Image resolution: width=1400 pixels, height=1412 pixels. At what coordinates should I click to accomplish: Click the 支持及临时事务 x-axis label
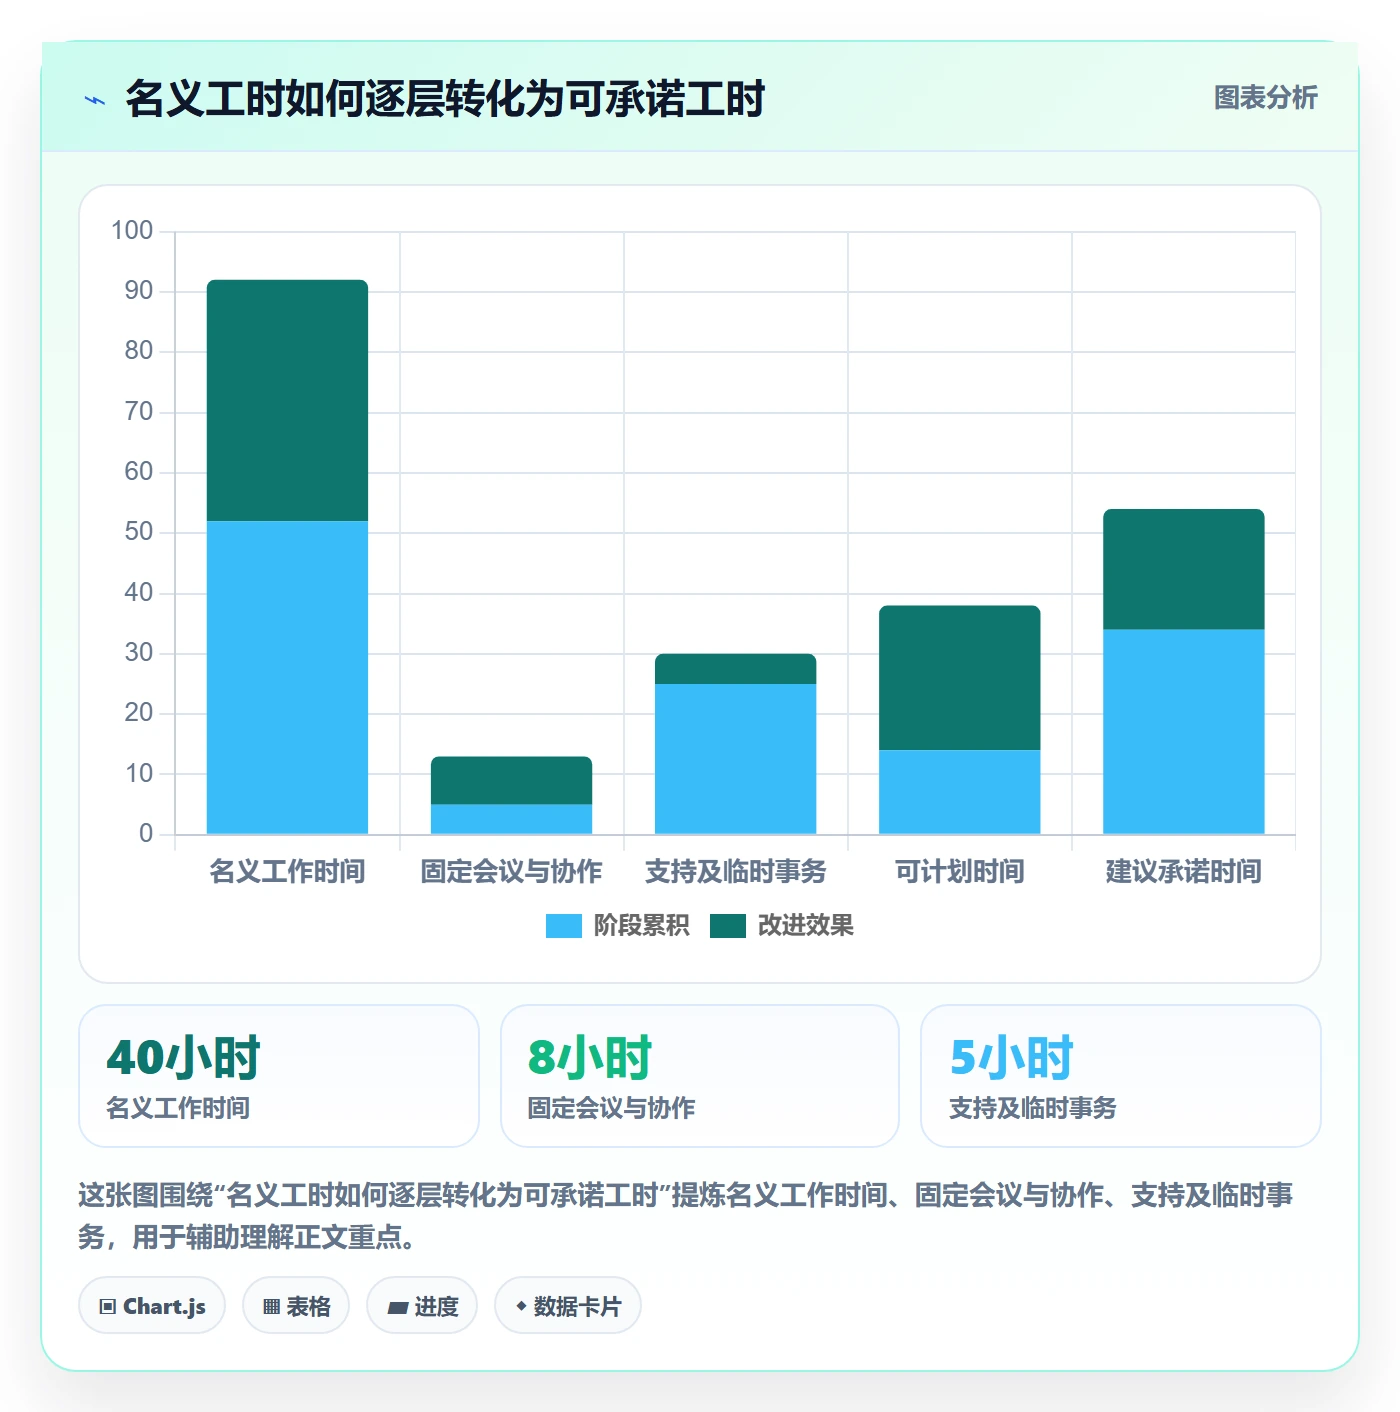pos(735,872)
